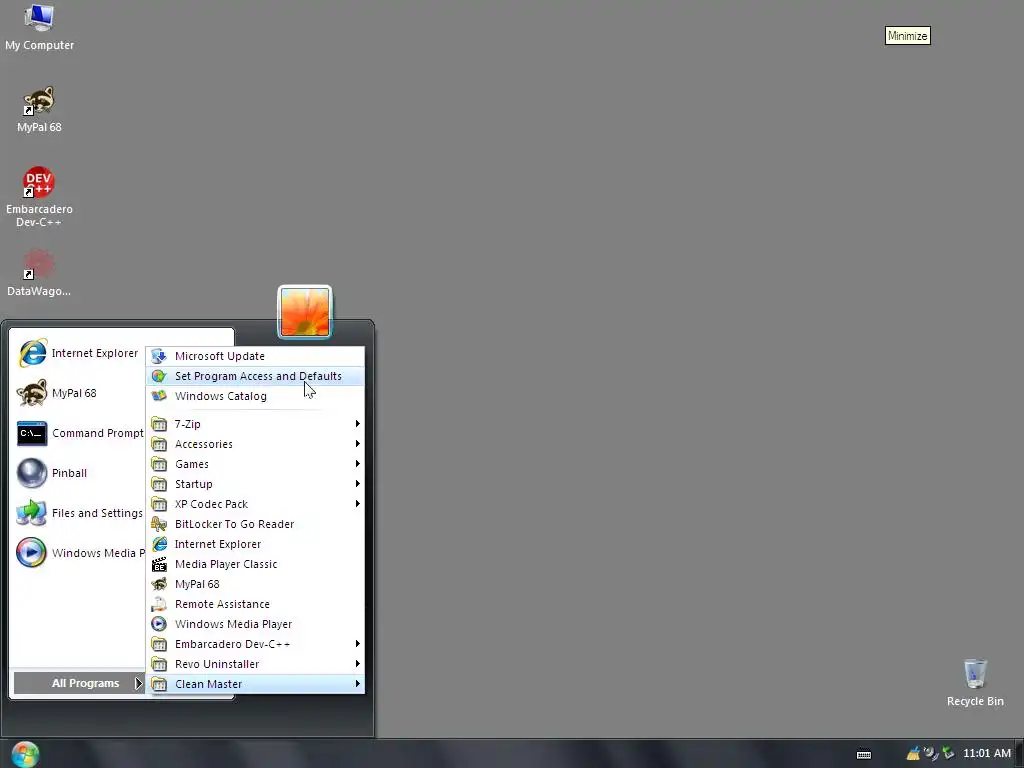
Task: Expand the Games folder
Action: point(255,464)
